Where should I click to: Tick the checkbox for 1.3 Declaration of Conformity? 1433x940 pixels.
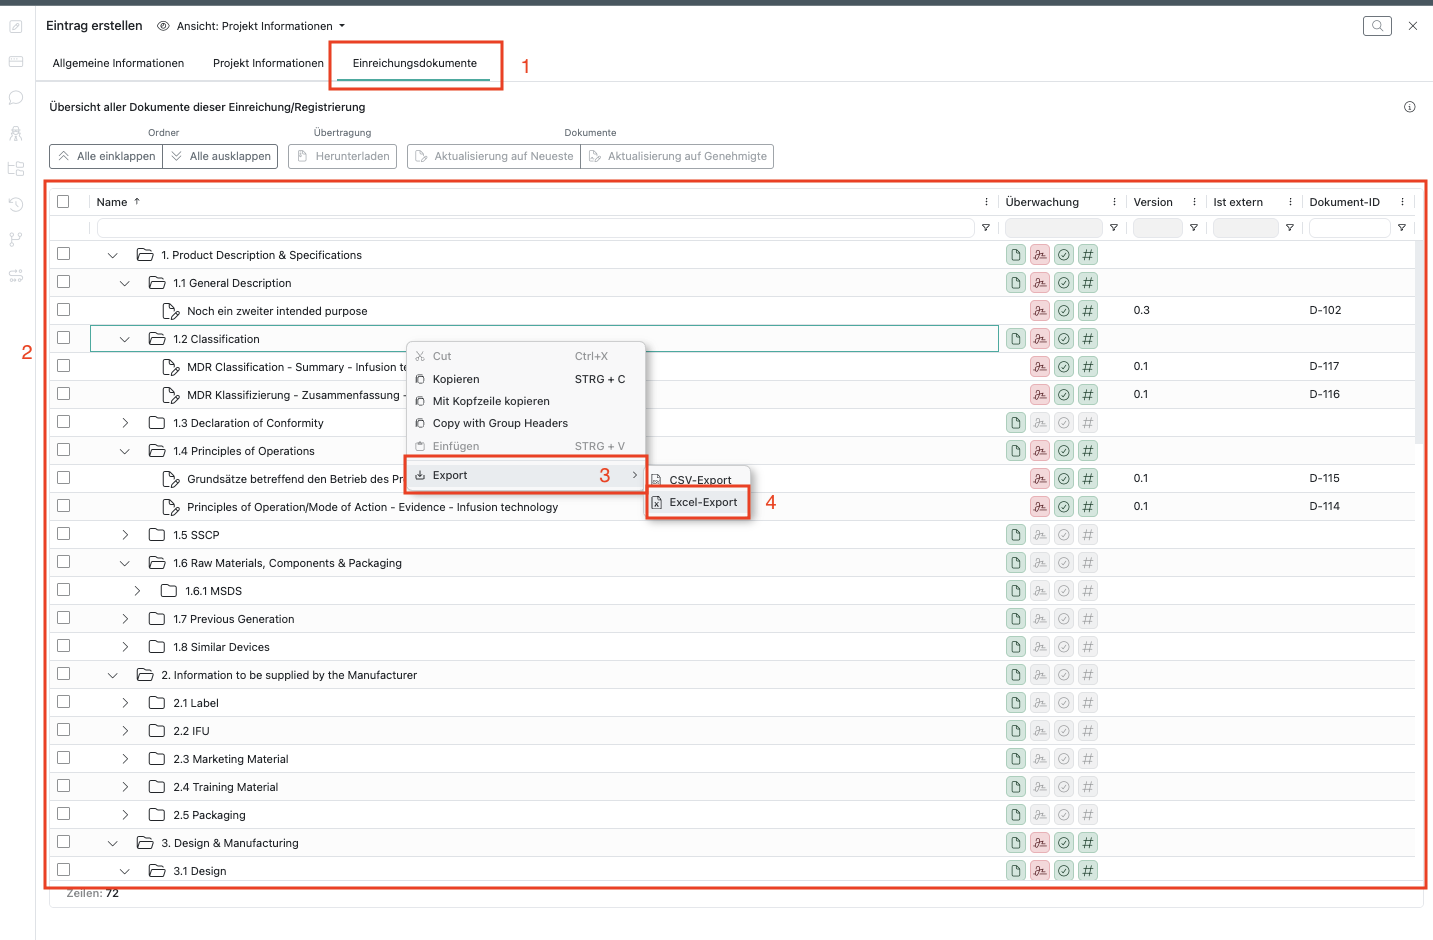tap(64, 422)
